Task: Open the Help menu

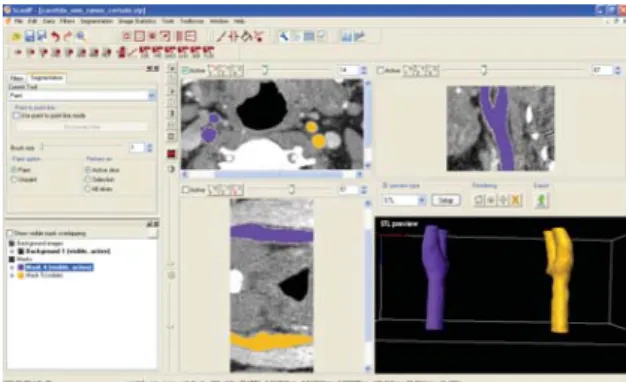Action: point(239,21)
